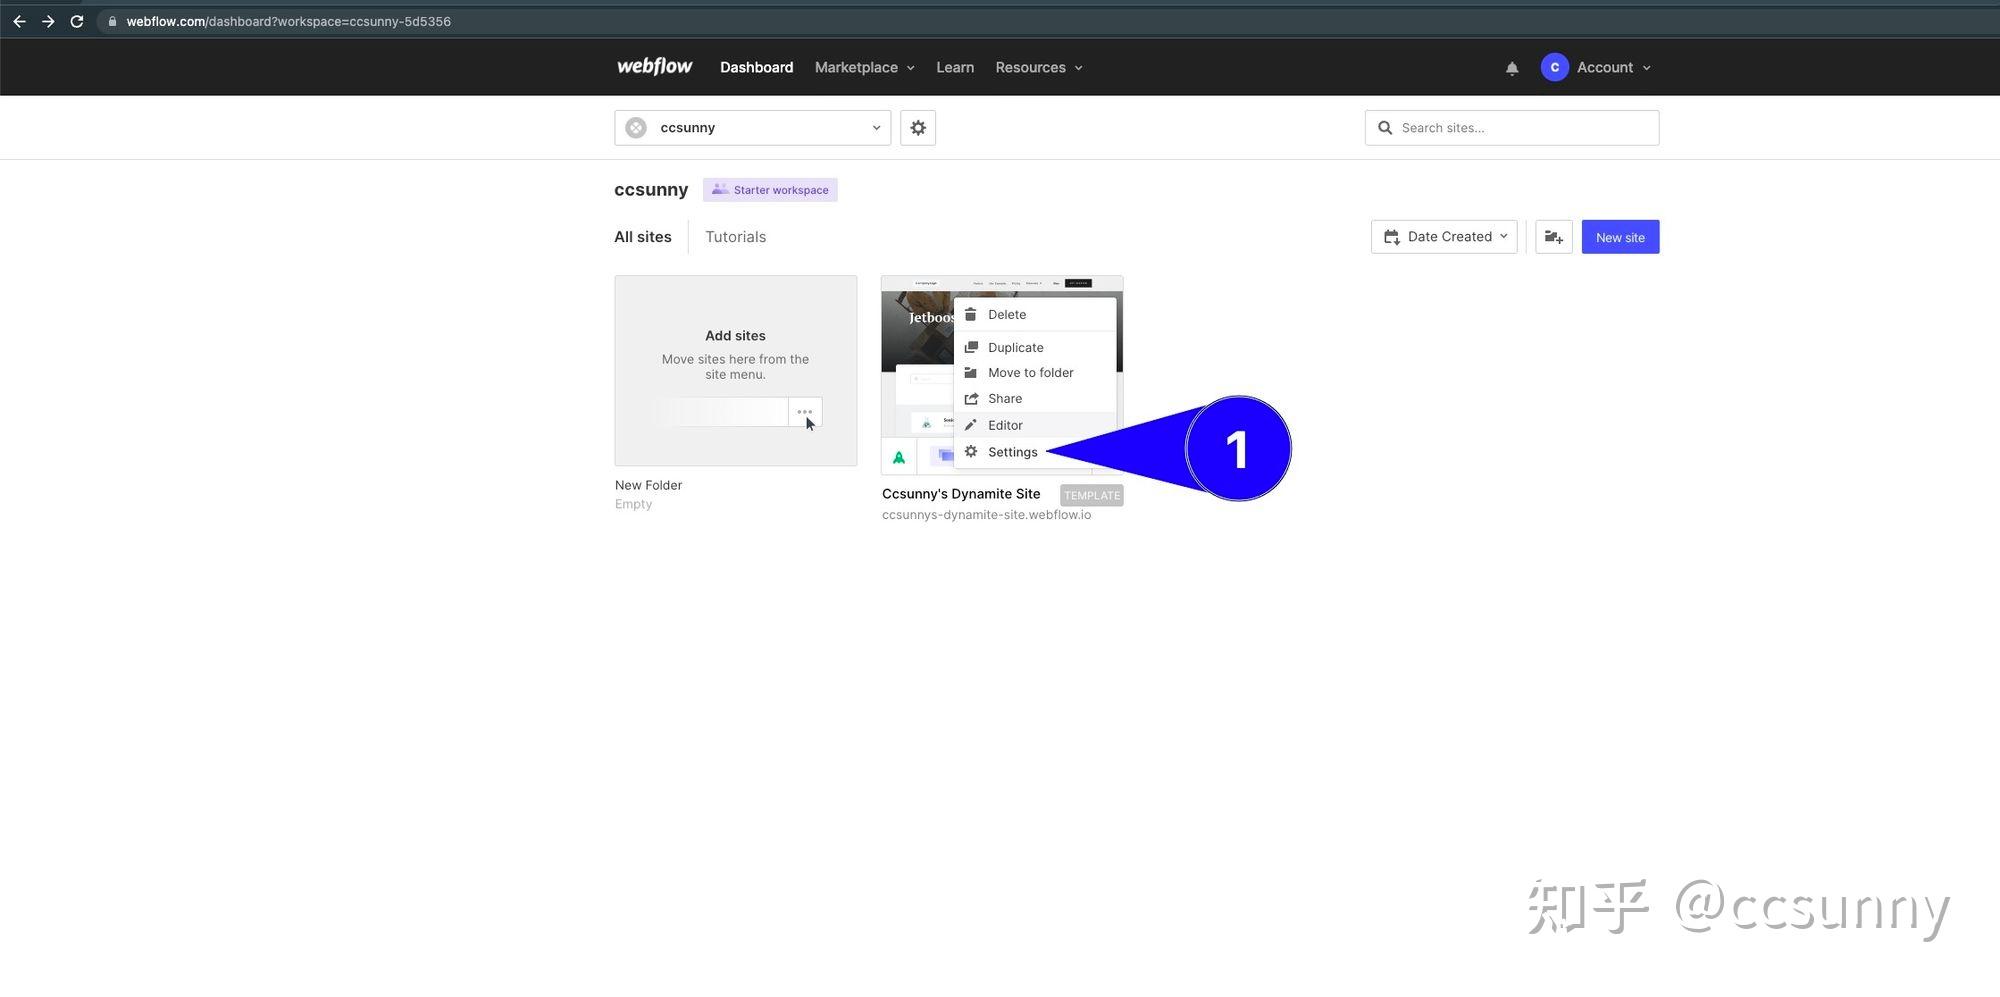
Task: Click the Webflow logo
Action: point(654,67)
